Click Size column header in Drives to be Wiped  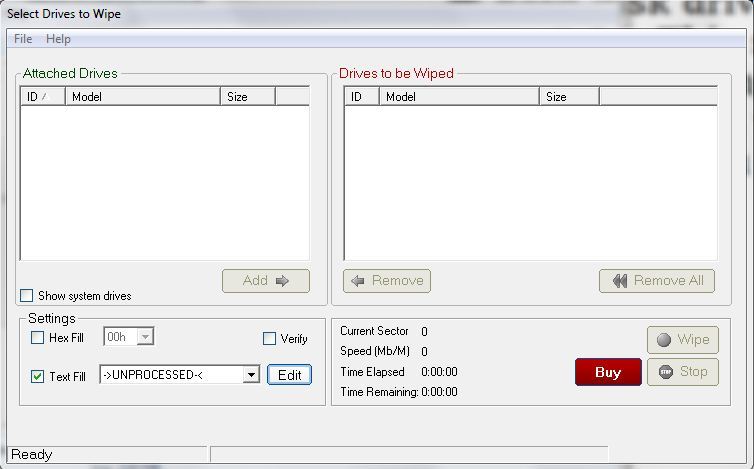pos(569,97)
